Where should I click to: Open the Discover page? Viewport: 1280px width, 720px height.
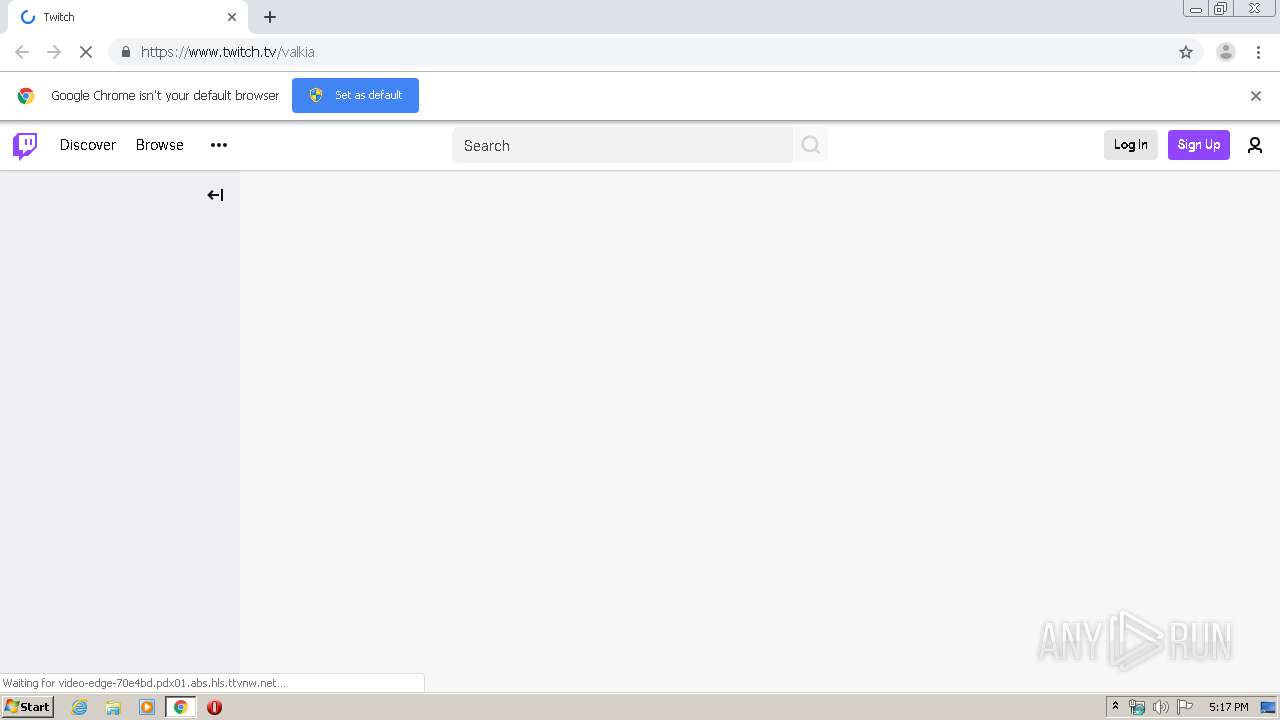pyautogui.click(x=88, y=145)
